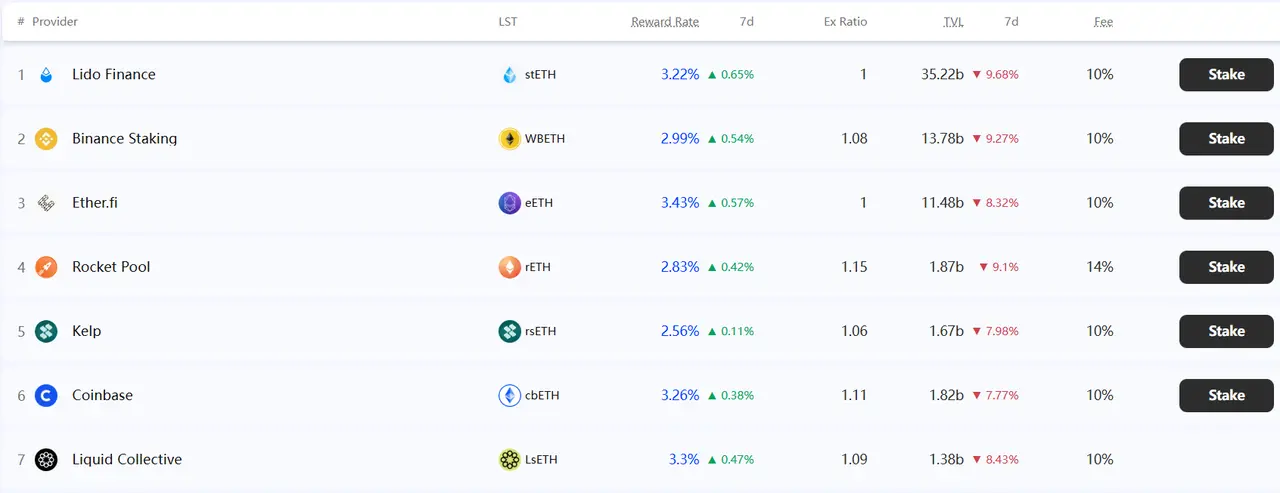Sort by the Fee column header
This screenshot has width=1280, height=493.
click(x=1103, y=22)
